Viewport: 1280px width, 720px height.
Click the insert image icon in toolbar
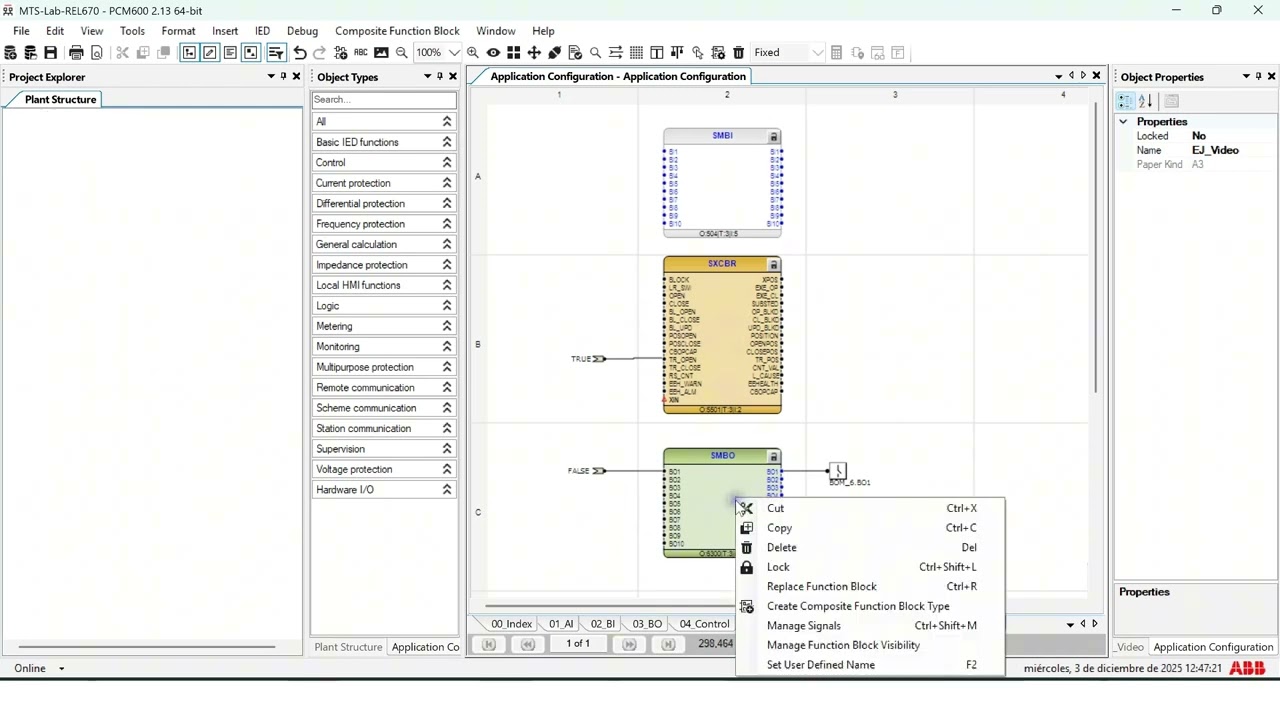381,53
